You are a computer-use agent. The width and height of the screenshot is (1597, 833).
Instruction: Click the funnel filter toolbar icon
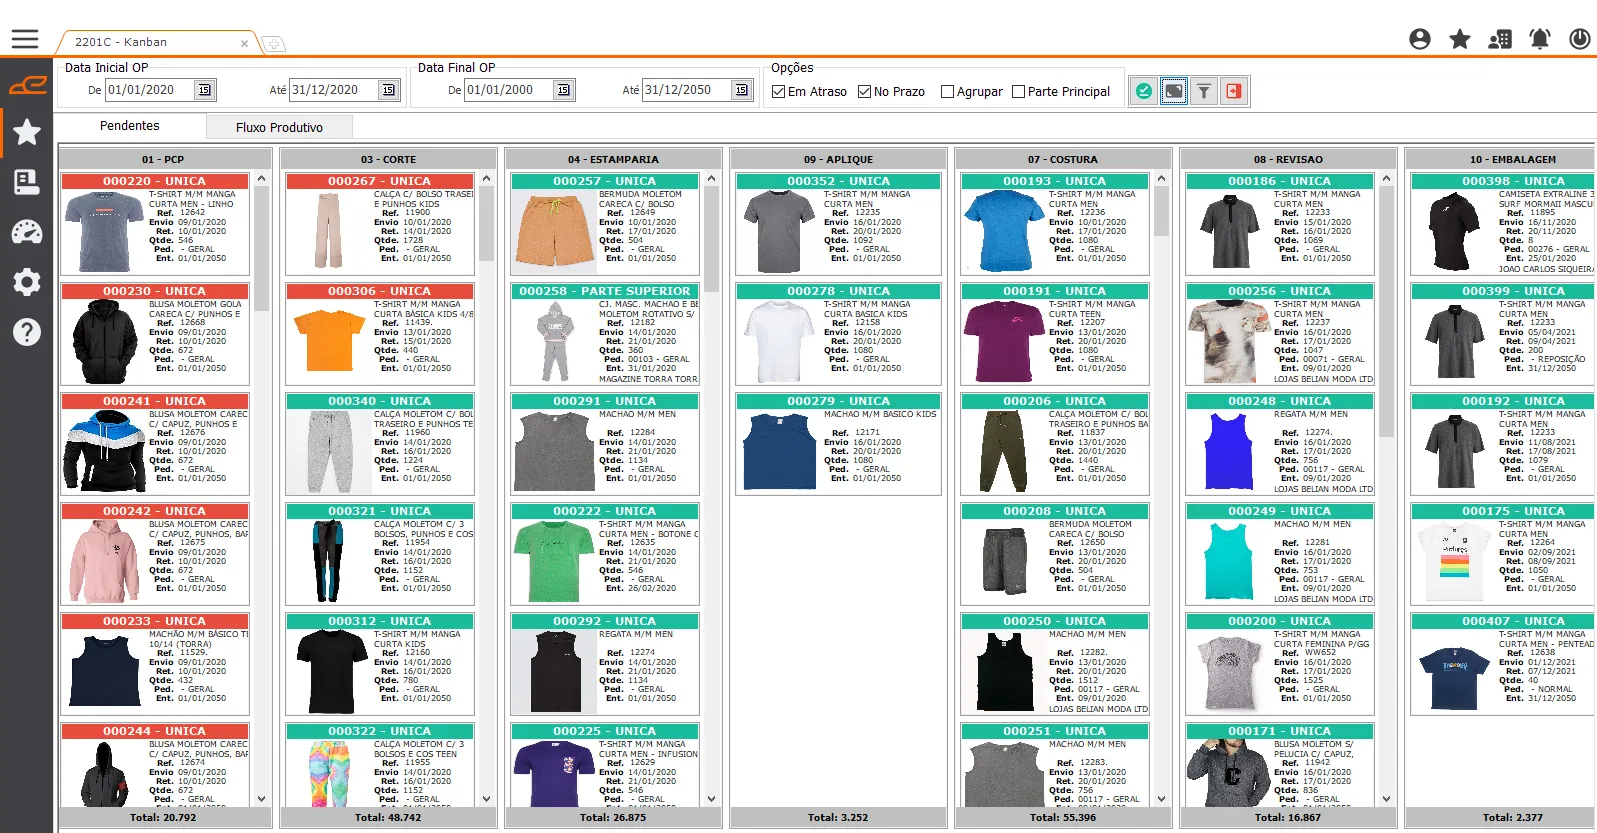pyautogui.click(x=1204, y=91)
